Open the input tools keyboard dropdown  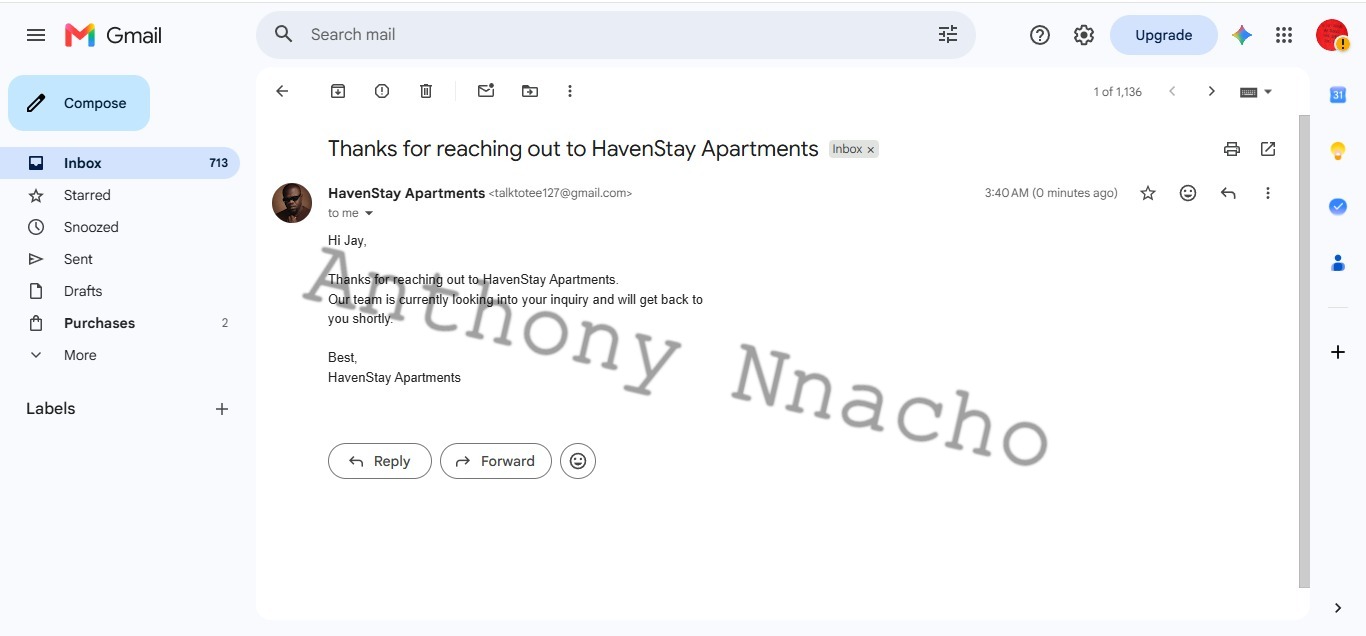point(1256,91)
